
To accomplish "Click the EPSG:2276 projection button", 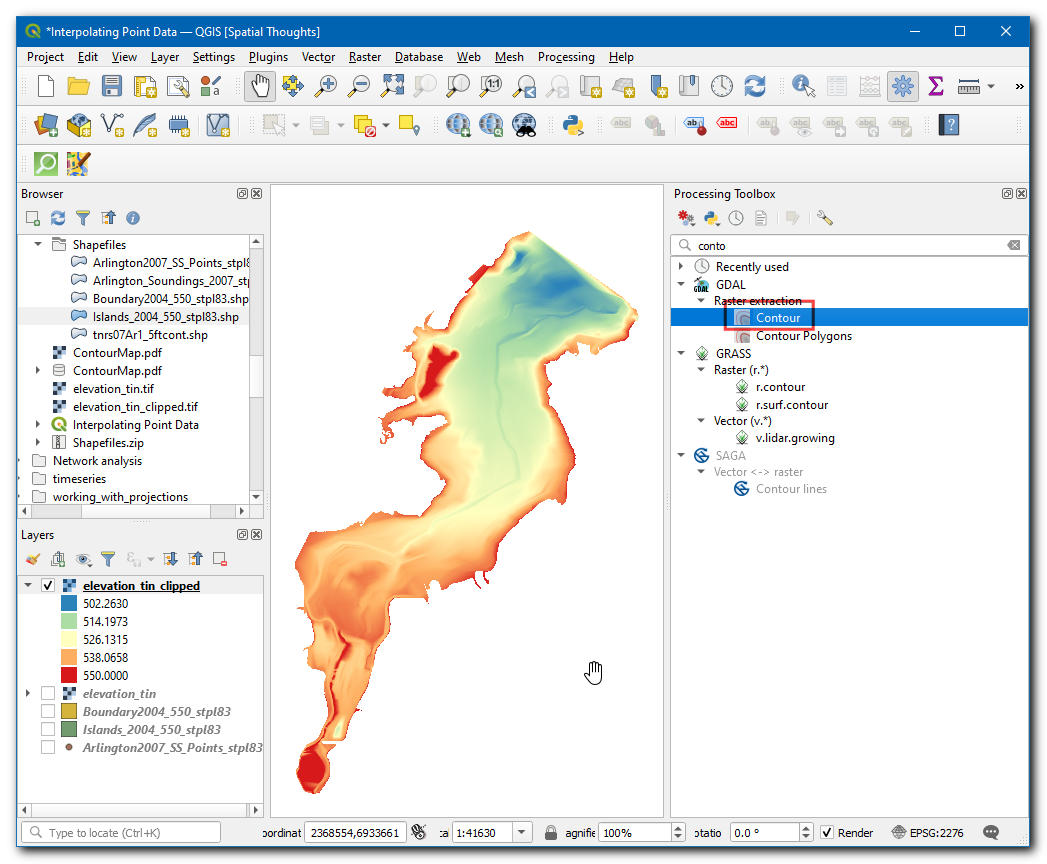I will 928,833.
